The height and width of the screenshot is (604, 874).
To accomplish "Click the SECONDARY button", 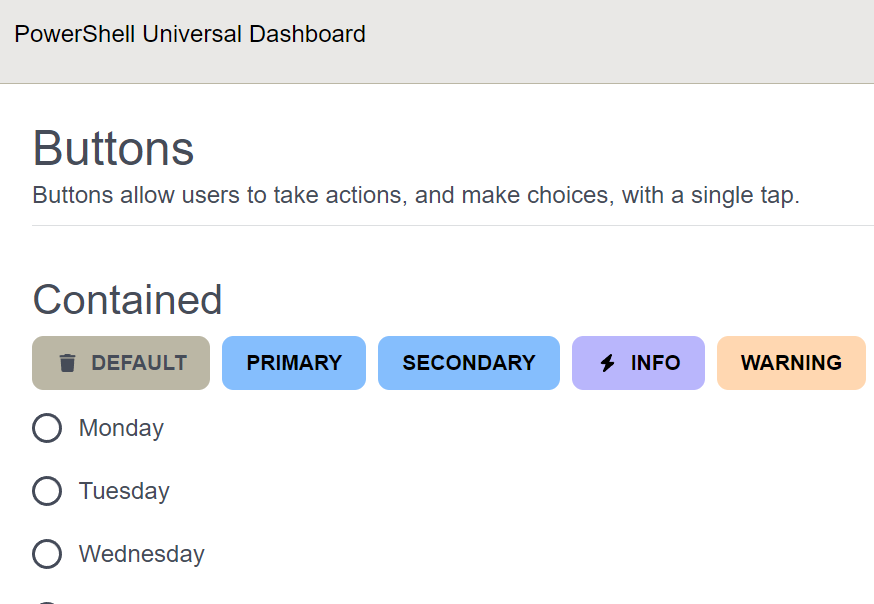I will (x=468, y=363).
